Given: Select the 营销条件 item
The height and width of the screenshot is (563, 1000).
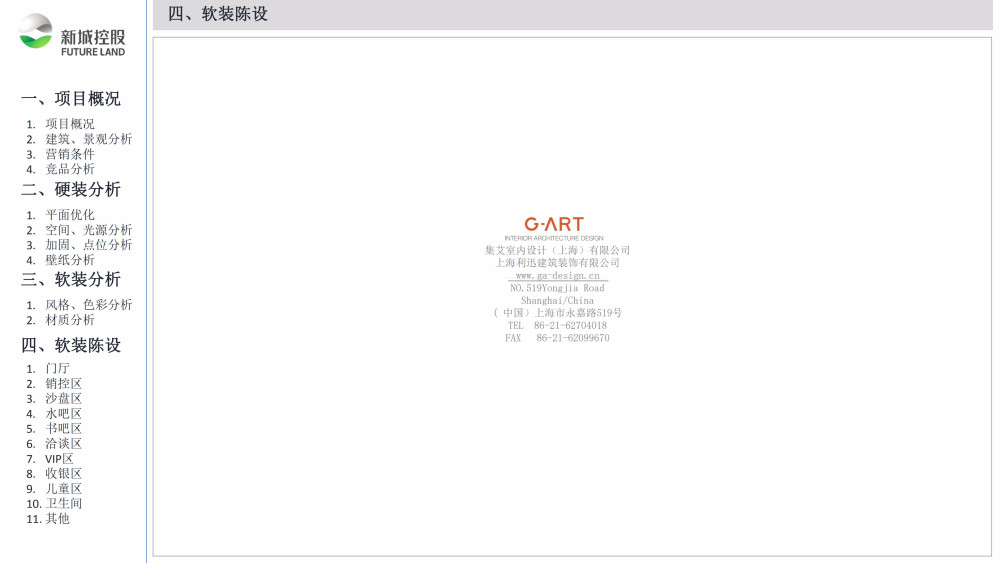Looking at the screenshot, I should (70, 154).
